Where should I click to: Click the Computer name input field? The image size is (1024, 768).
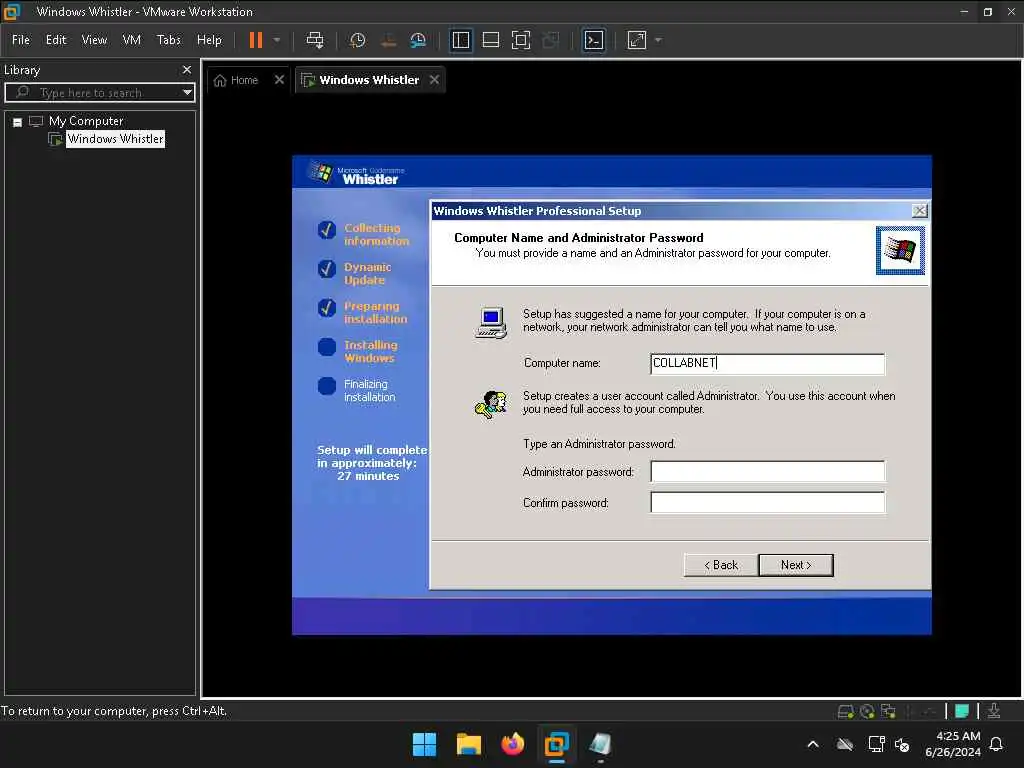click(x=767, y=364)
